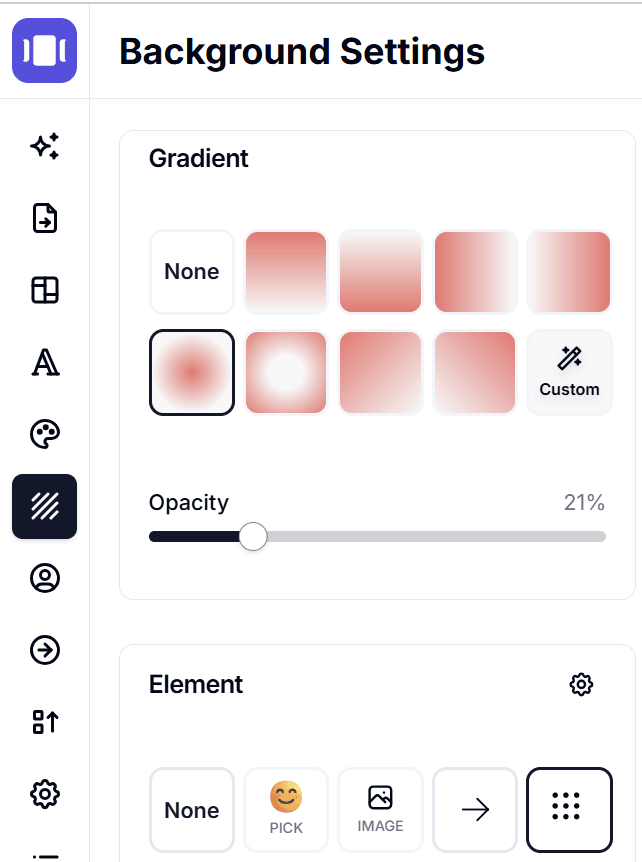642x862 pixels.
Task: Click the app logo in the corner
Action: click(x=44, y=50)
